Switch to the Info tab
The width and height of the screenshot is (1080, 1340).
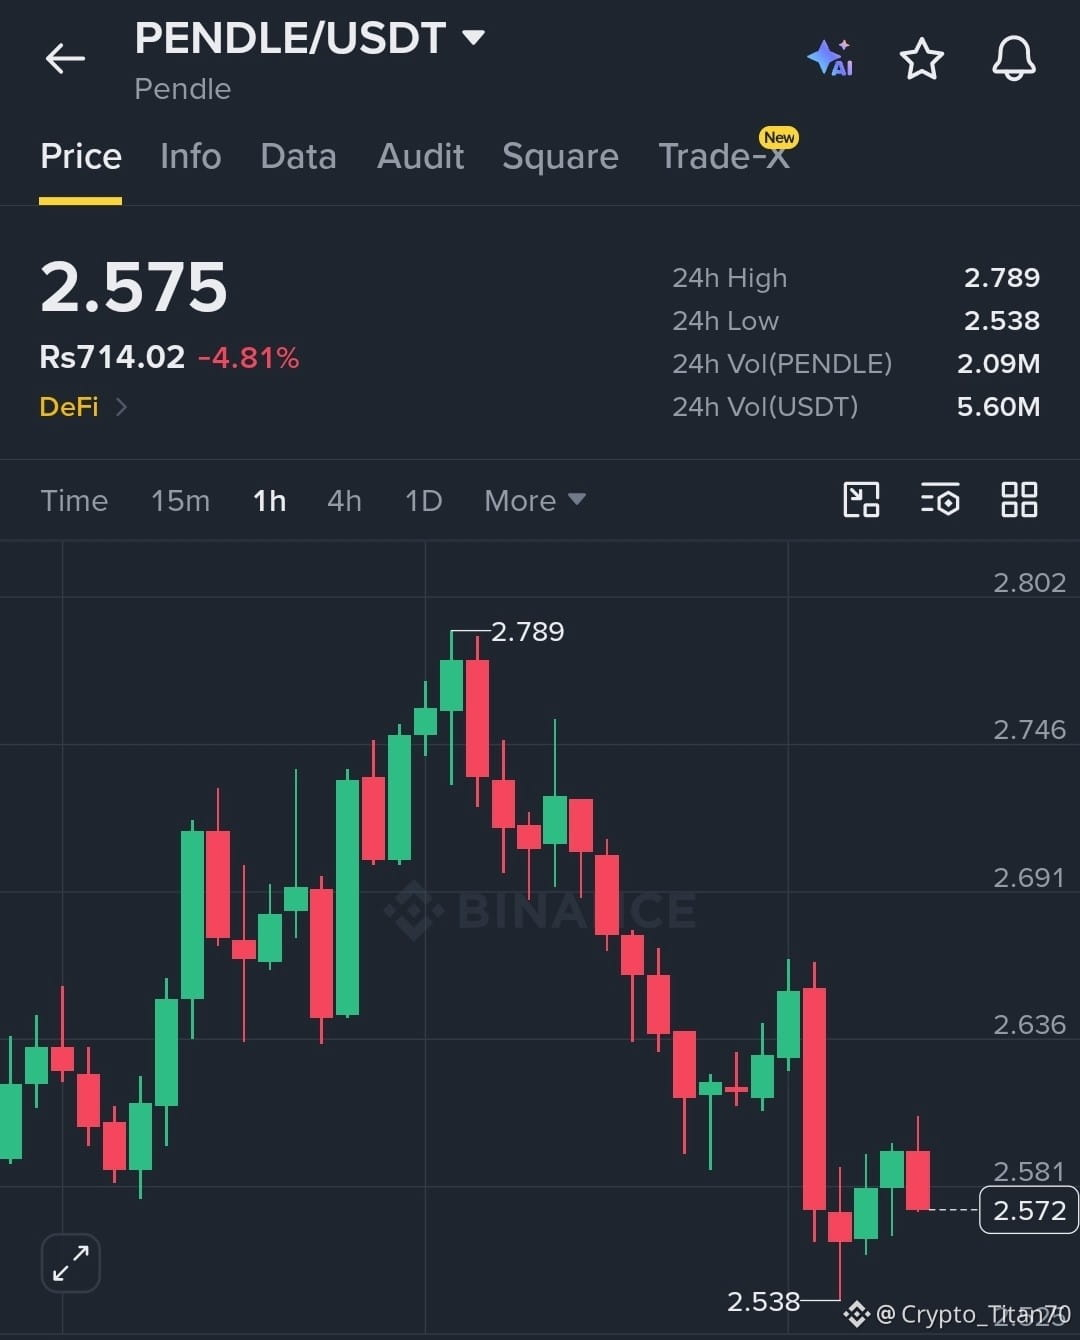click(190, 157)
